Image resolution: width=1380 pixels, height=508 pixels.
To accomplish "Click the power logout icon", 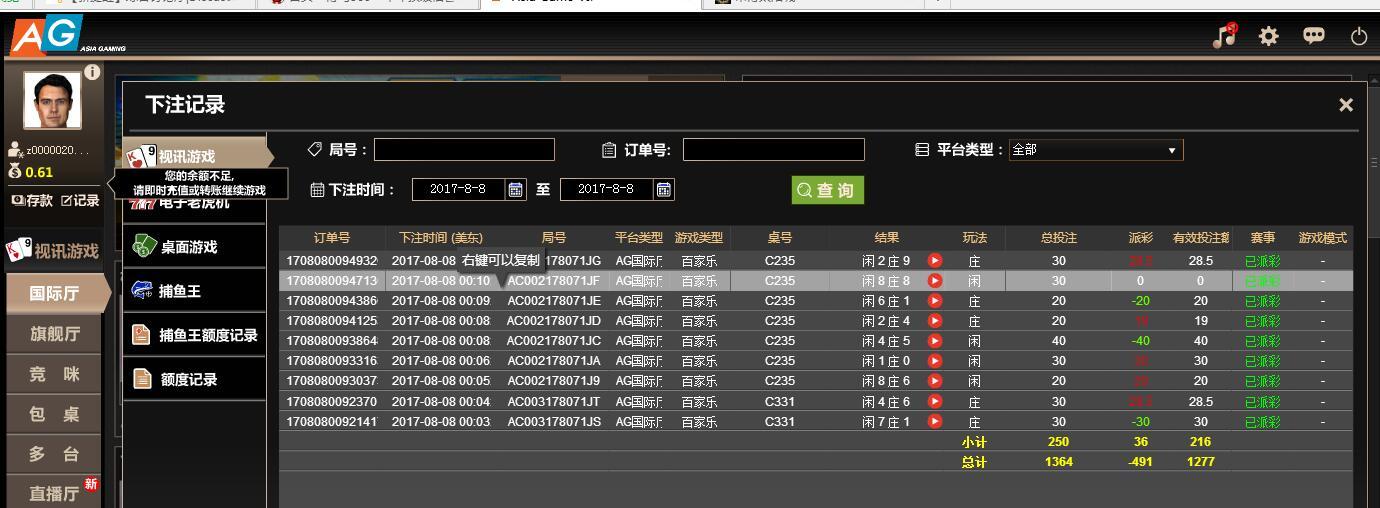I will tap(1358, 37).
